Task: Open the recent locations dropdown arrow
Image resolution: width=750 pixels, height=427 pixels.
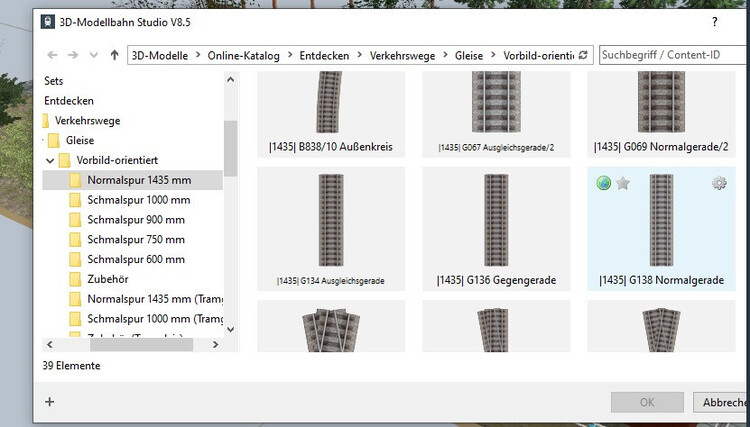Action: (94, 55)
